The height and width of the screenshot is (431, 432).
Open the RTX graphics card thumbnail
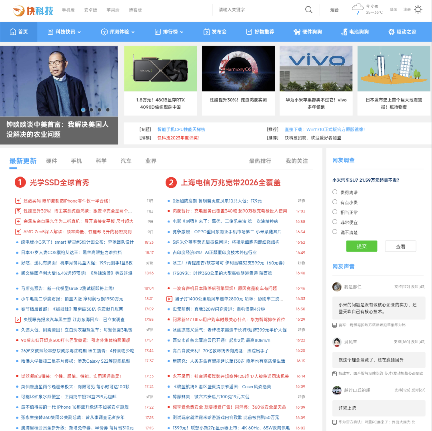[x=160, y=69]
